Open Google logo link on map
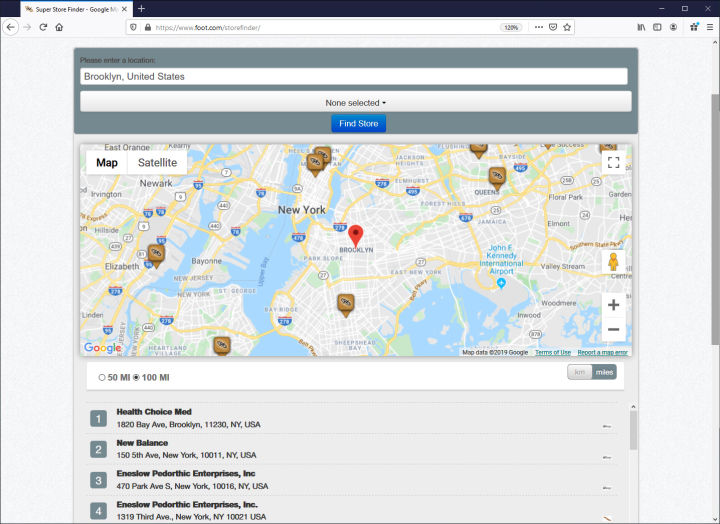 [x=102, y=348]
